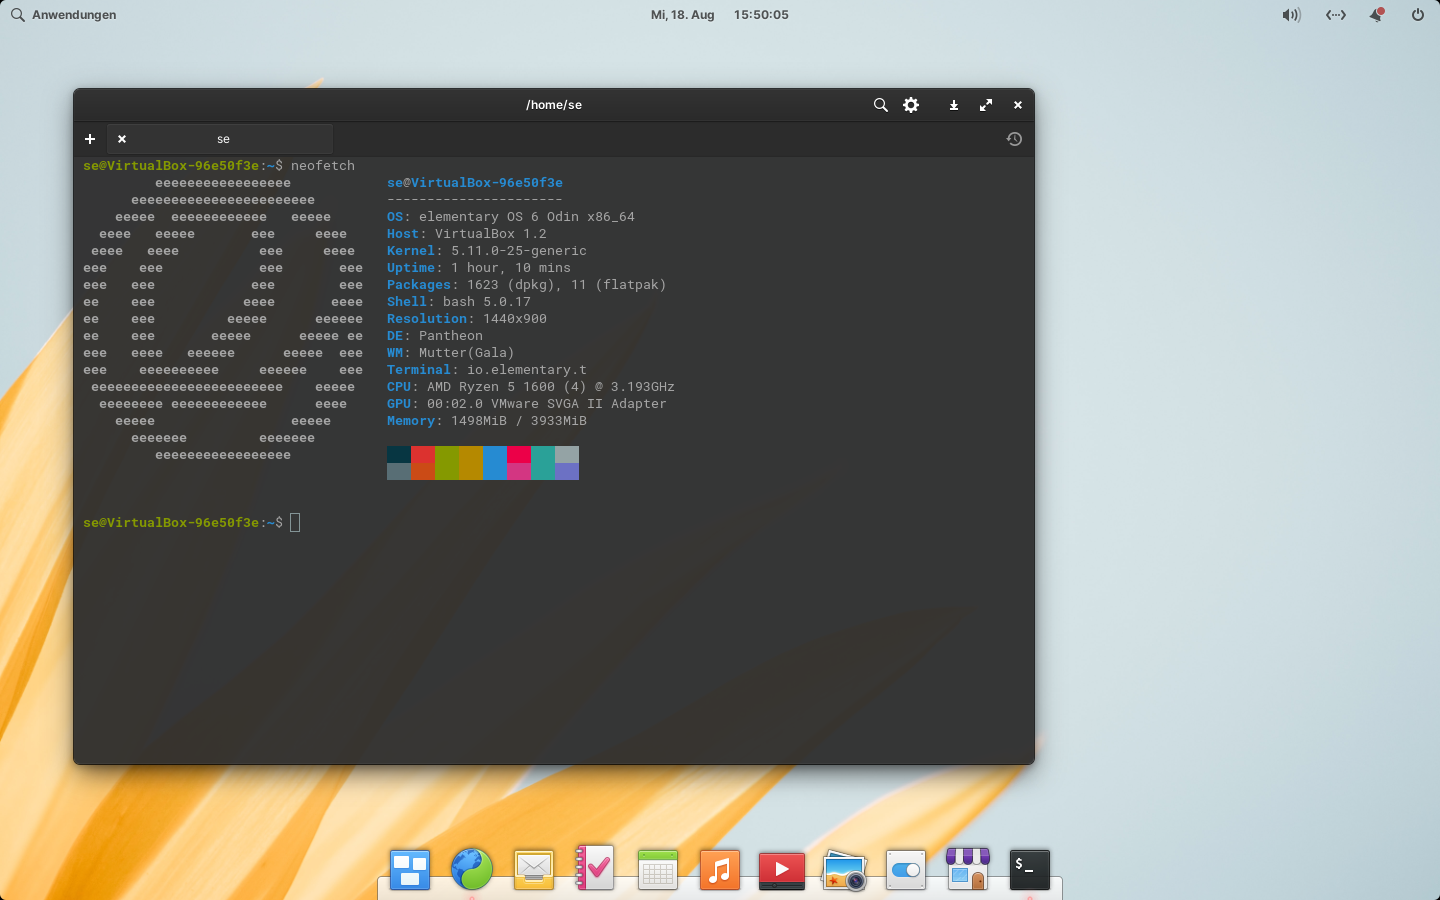Close the 'se' terminal tab
Screen dimensions: 1440x900
(x=122, y=139)
